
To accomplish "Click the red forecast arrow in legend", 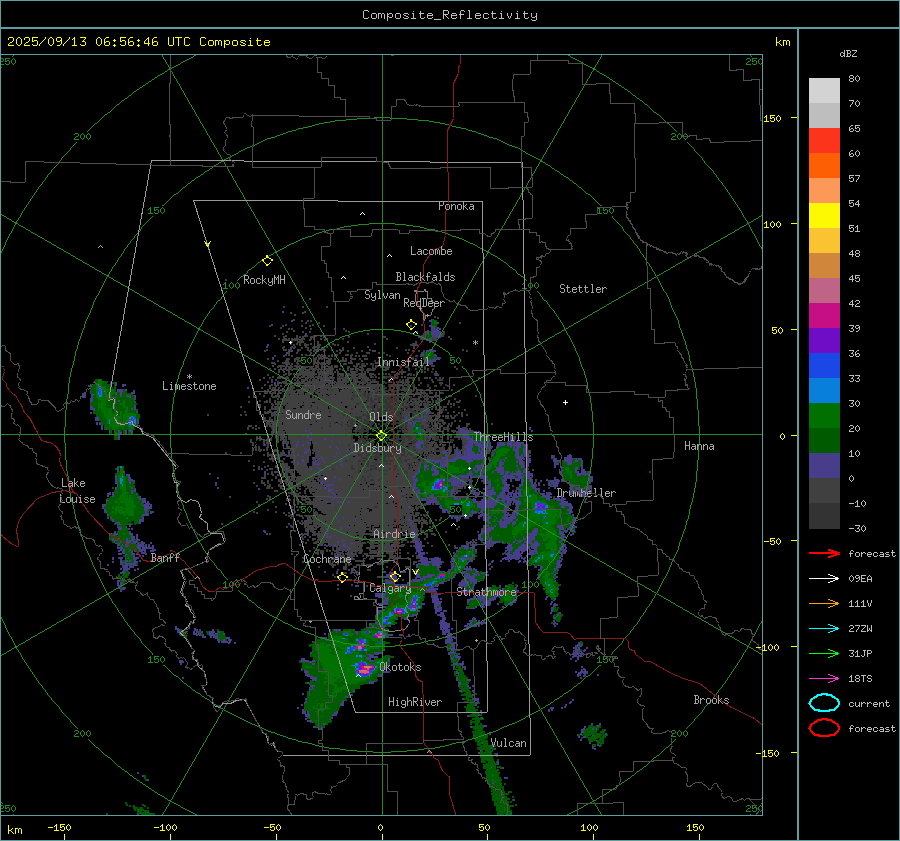I will (824, 553).
